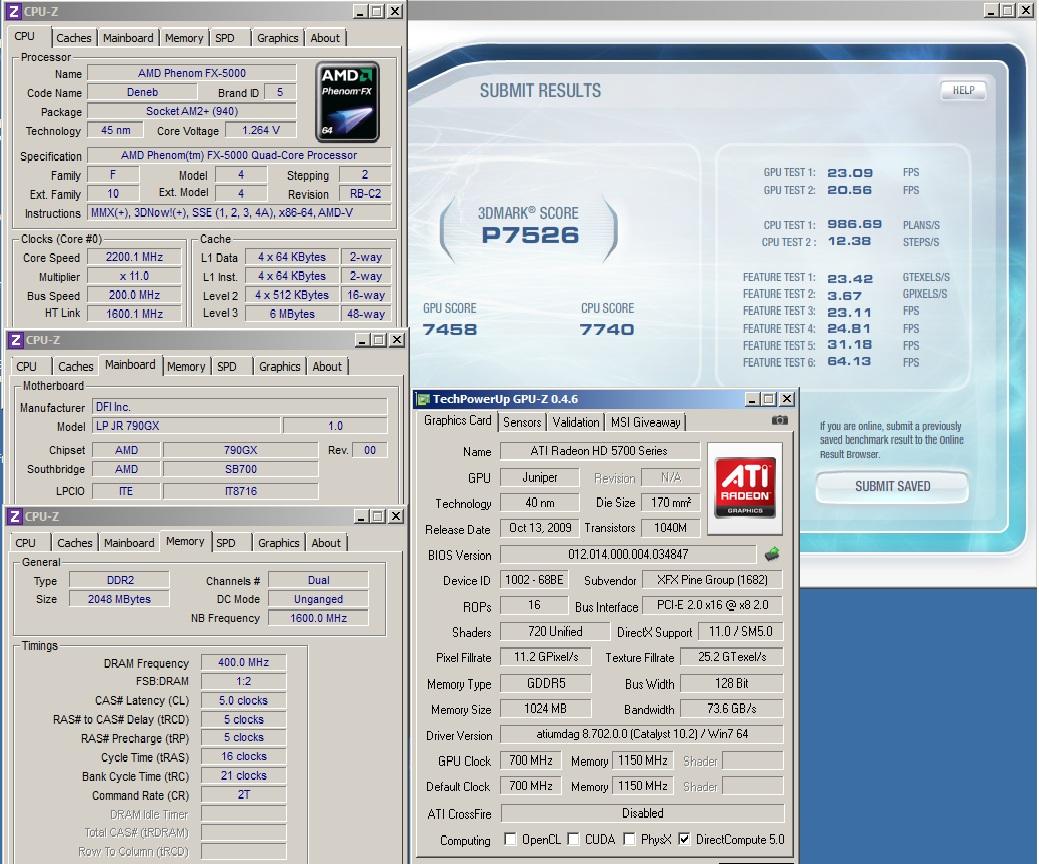Close the CPU-Z Mainboard window

point(396,340)
